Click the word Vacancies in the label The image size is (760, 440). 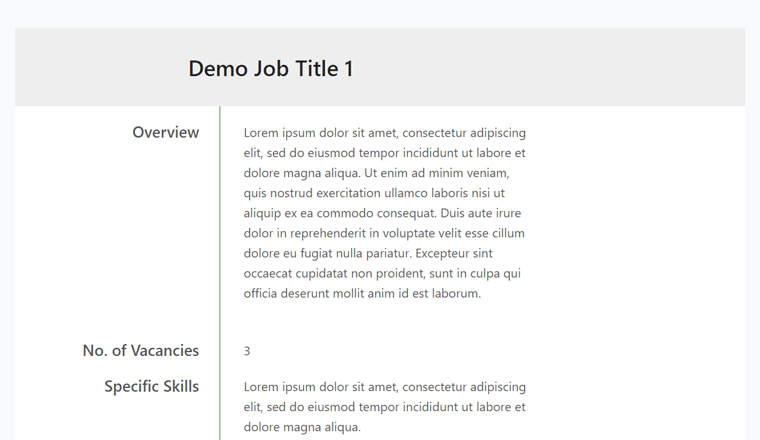point(165,350)
